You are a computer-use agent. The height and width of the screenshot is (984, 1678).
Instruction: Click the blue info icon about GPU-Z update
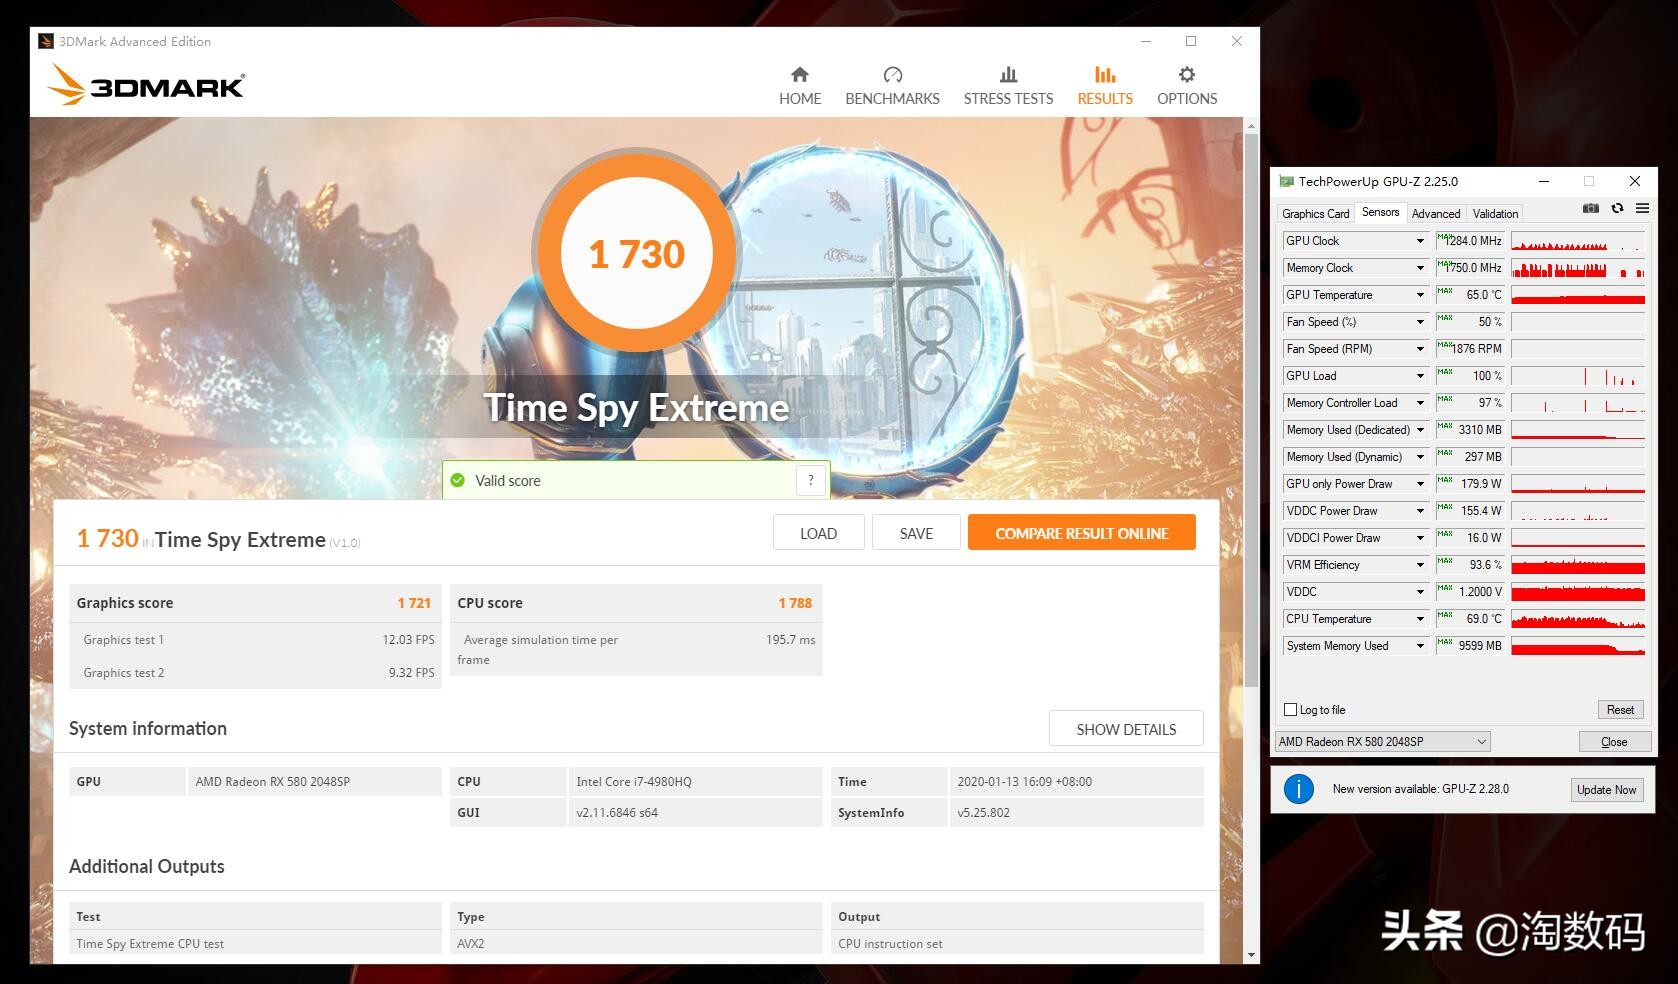(1300, 789)
